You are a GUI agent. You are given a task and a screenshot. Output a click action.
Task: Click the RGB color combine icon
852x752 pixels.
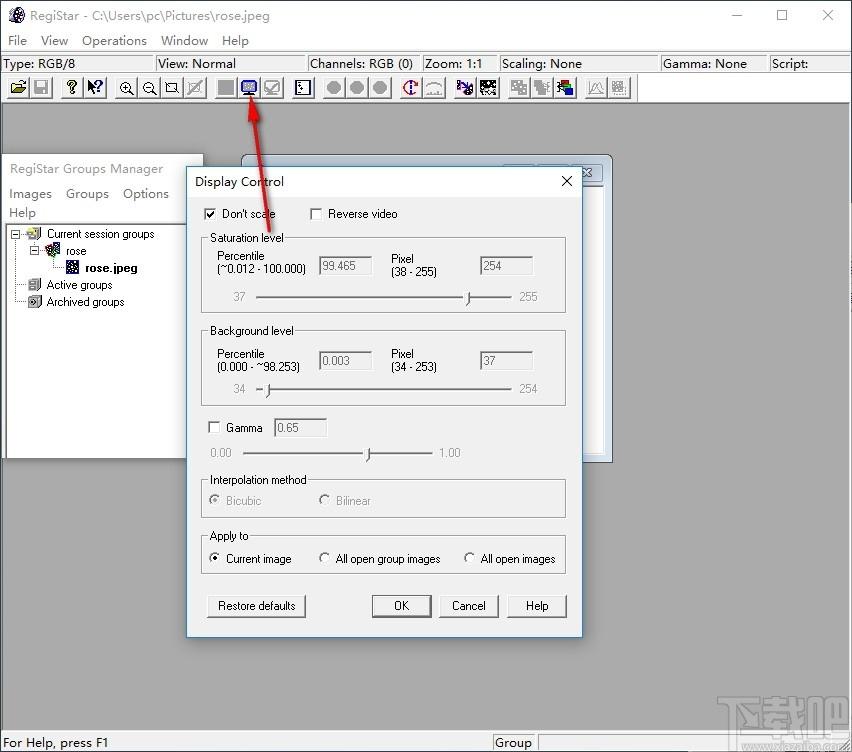[565, 87]
